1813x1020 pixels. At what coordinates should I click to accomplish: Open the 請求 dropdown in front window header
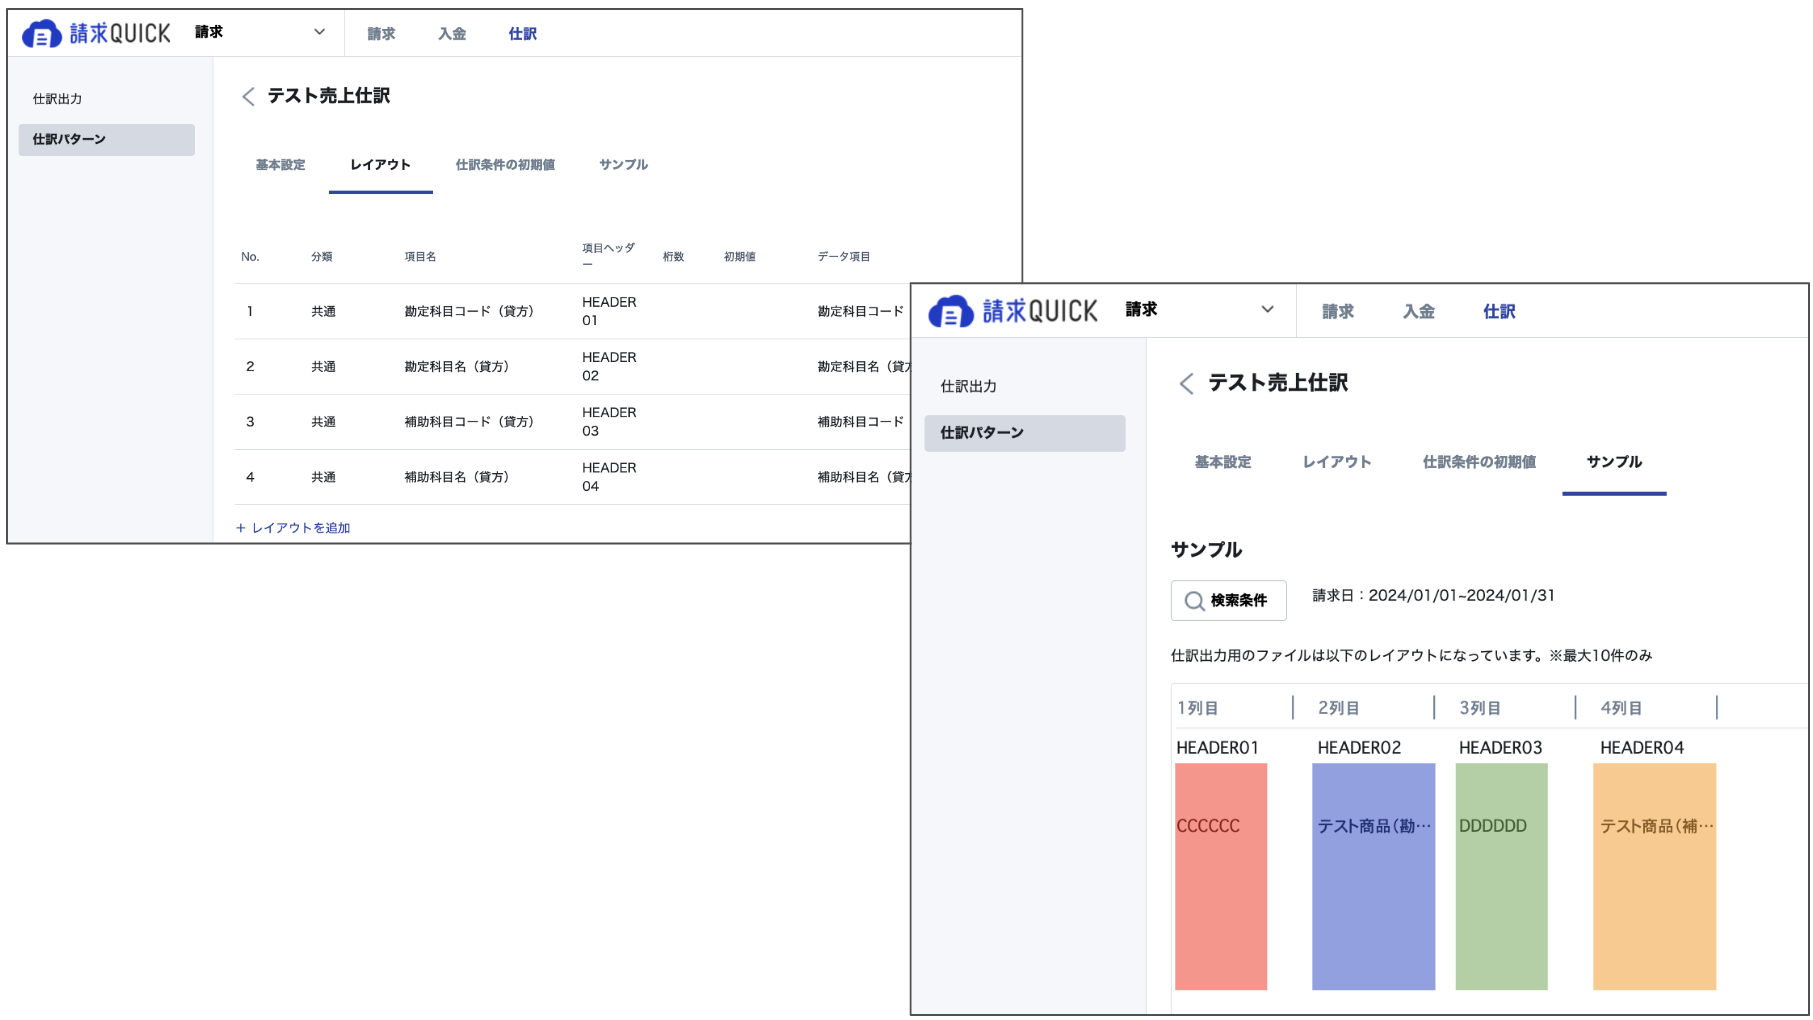pos(1199,309)
